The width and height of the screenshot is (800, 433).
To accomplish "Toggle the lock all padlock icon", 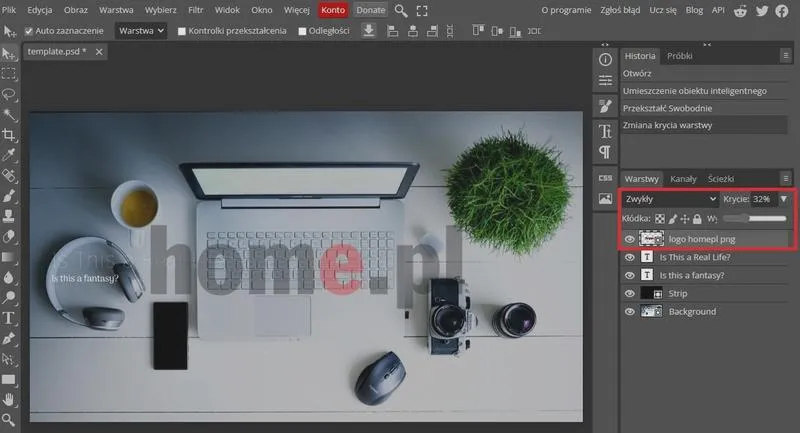I will pos(697,219).
